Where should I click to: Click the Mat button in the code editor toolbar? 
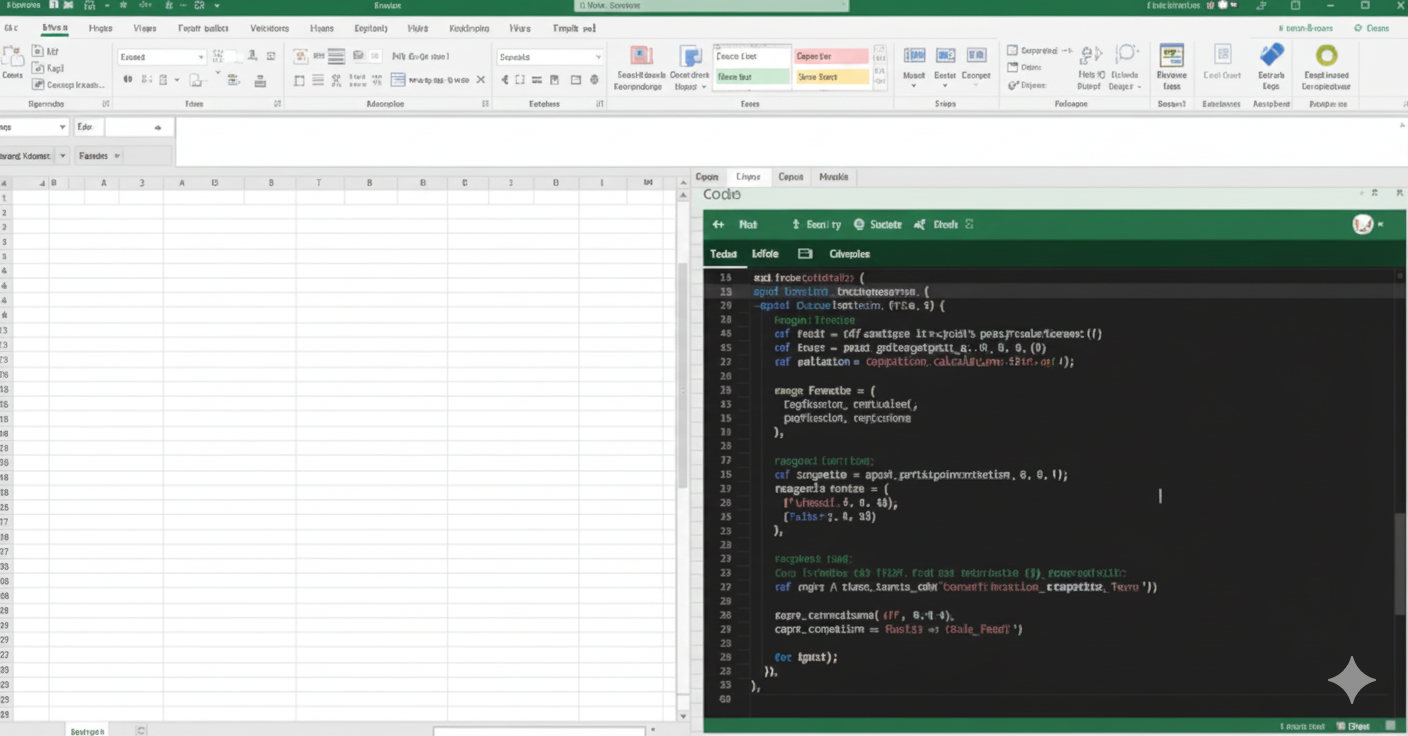click(747, 224)
